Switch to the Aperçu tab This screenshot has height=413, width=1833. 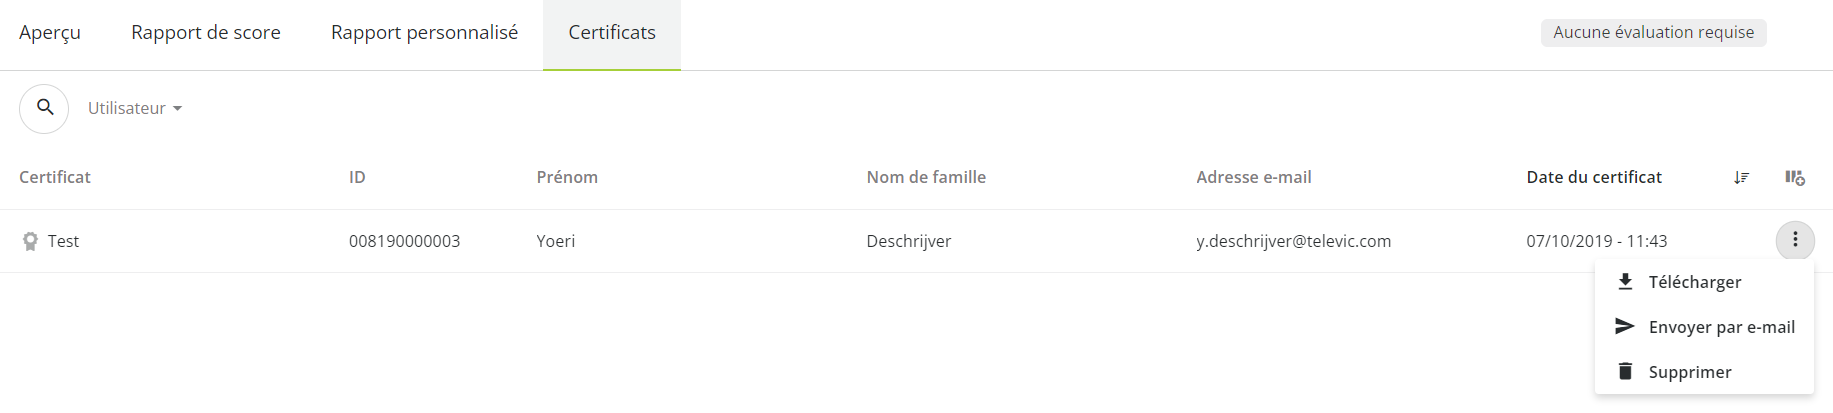tap(50, 33)
